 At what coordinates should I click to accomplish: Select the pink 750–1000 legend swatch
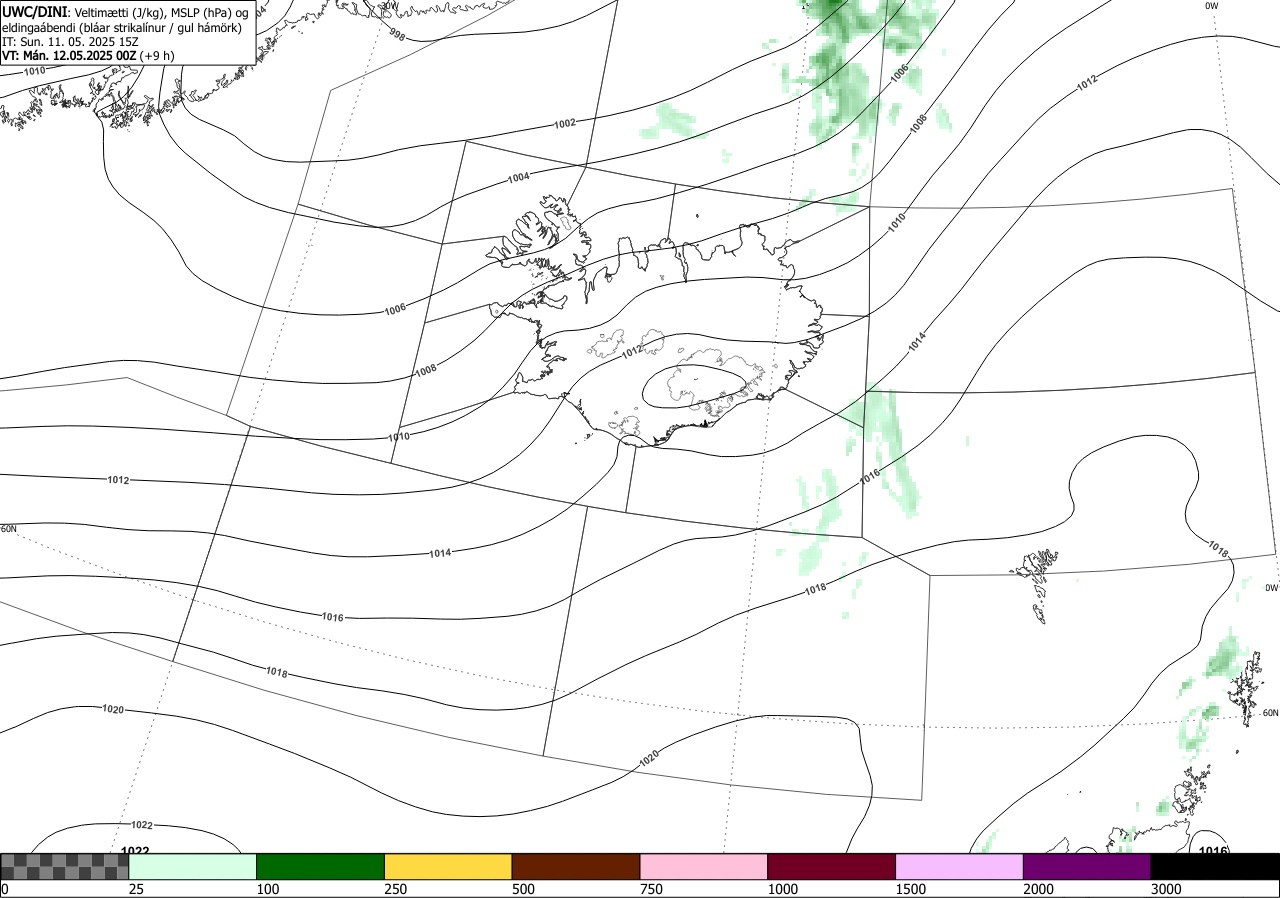[704, 866]
